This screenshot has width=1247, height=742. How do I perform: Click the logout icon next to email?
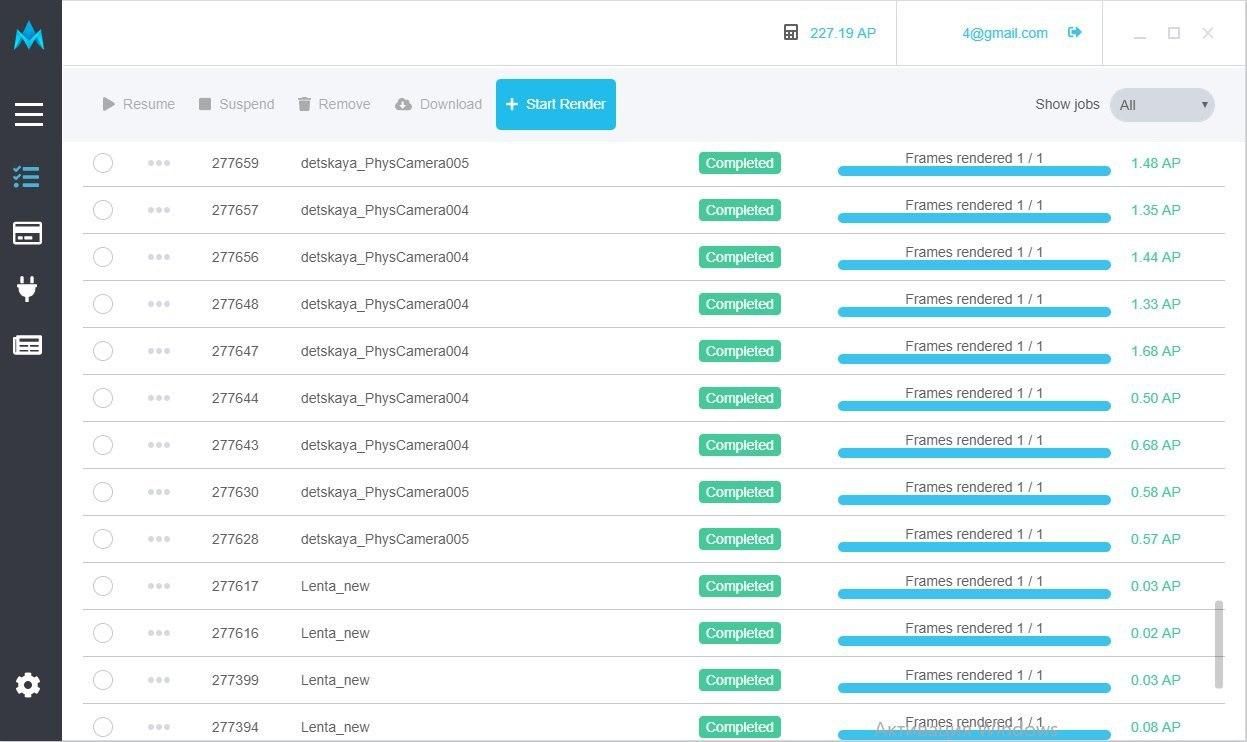tap(1075, 33)
